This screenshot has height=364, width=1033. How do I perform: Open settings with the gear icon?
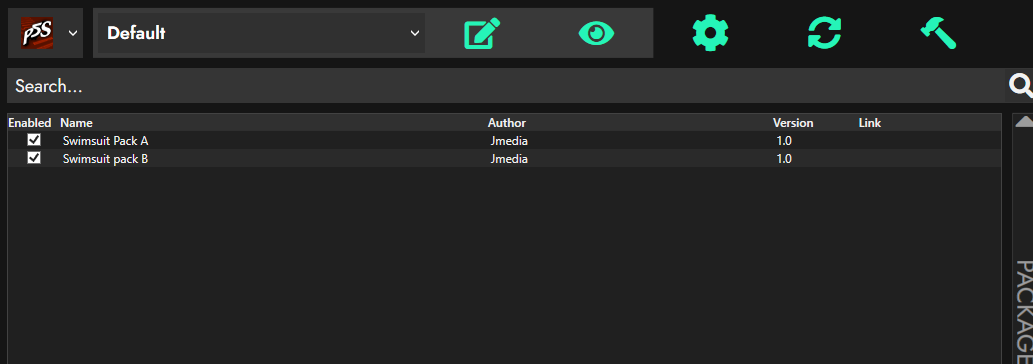pyautogui.click(x=710, y=33)
